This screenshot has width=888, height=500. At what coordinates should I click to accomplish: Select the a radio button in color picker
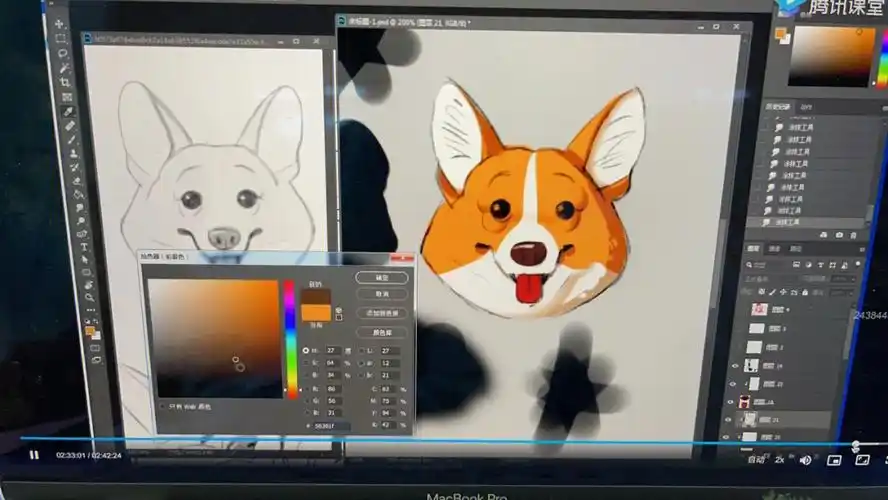click(361, 363)
